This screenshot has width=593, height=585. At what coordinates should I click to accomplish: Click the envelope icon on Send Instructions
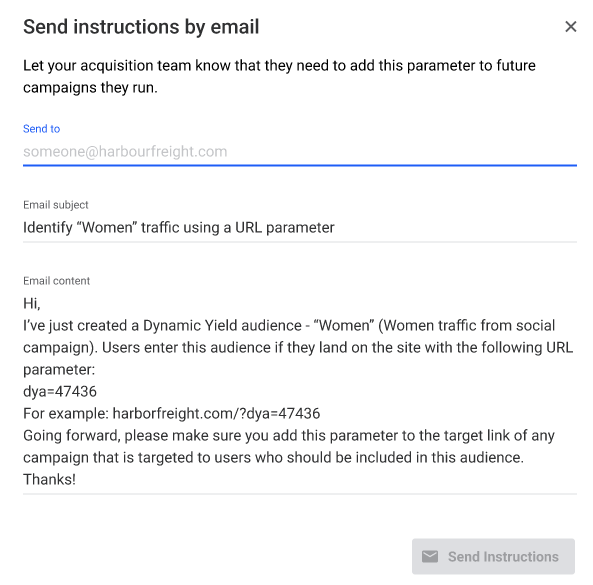430,557
